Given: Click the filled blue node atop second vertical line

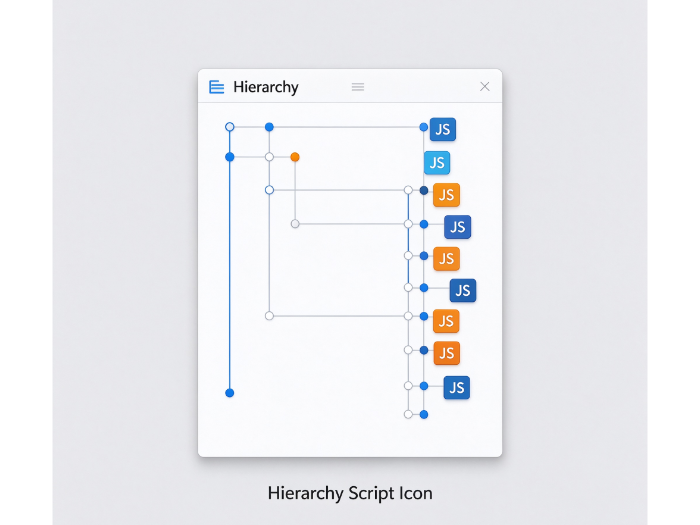Looking at the screenshot, I should click(269, 127).
